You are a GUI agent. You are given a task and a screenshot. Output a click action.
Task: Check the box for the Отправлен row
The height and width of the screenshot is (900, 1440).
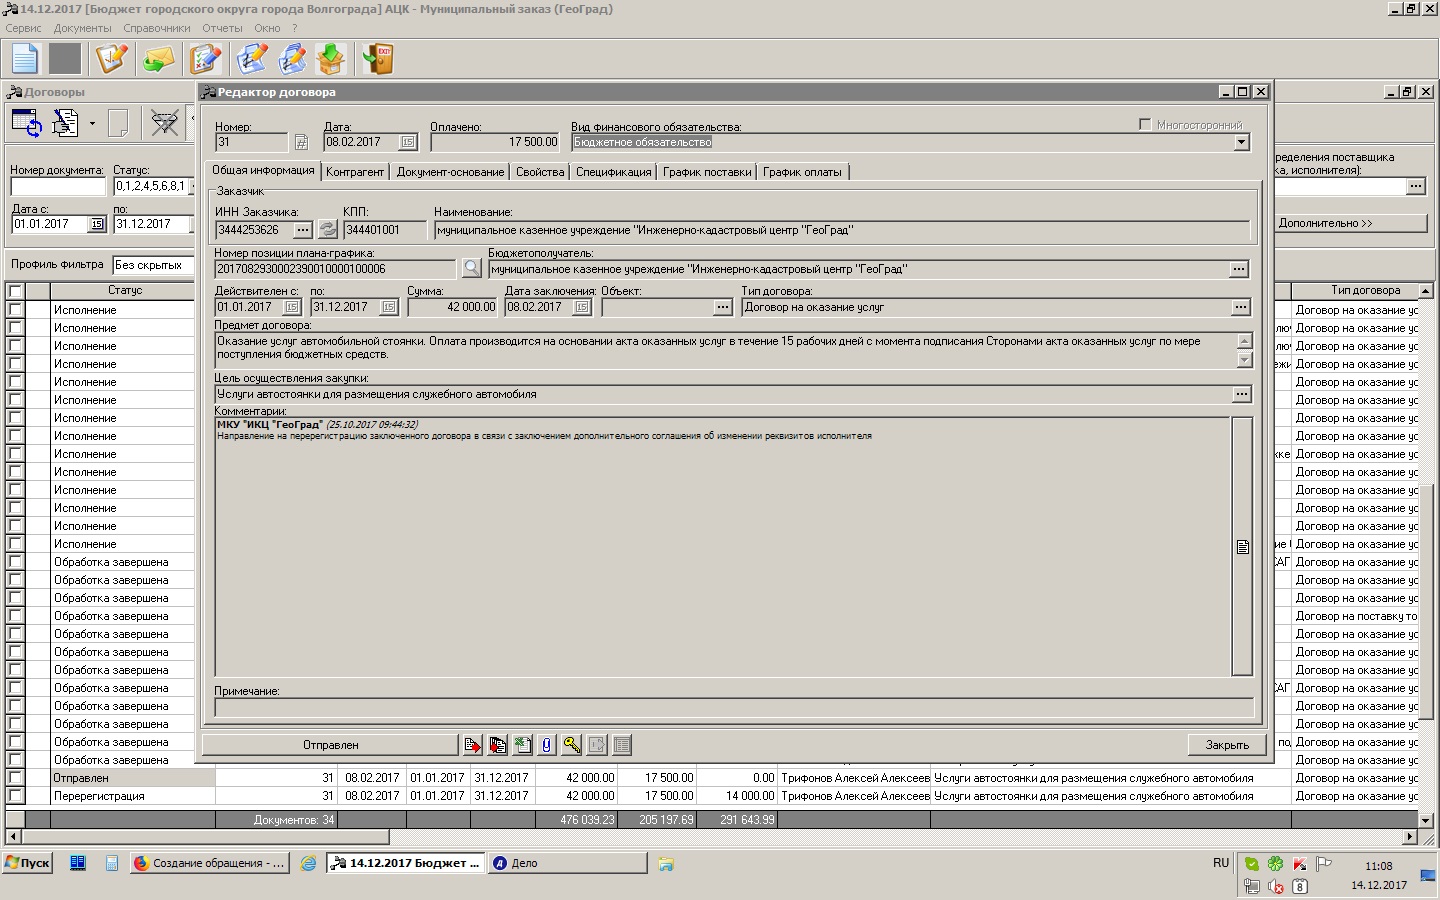tap(15, 778)
